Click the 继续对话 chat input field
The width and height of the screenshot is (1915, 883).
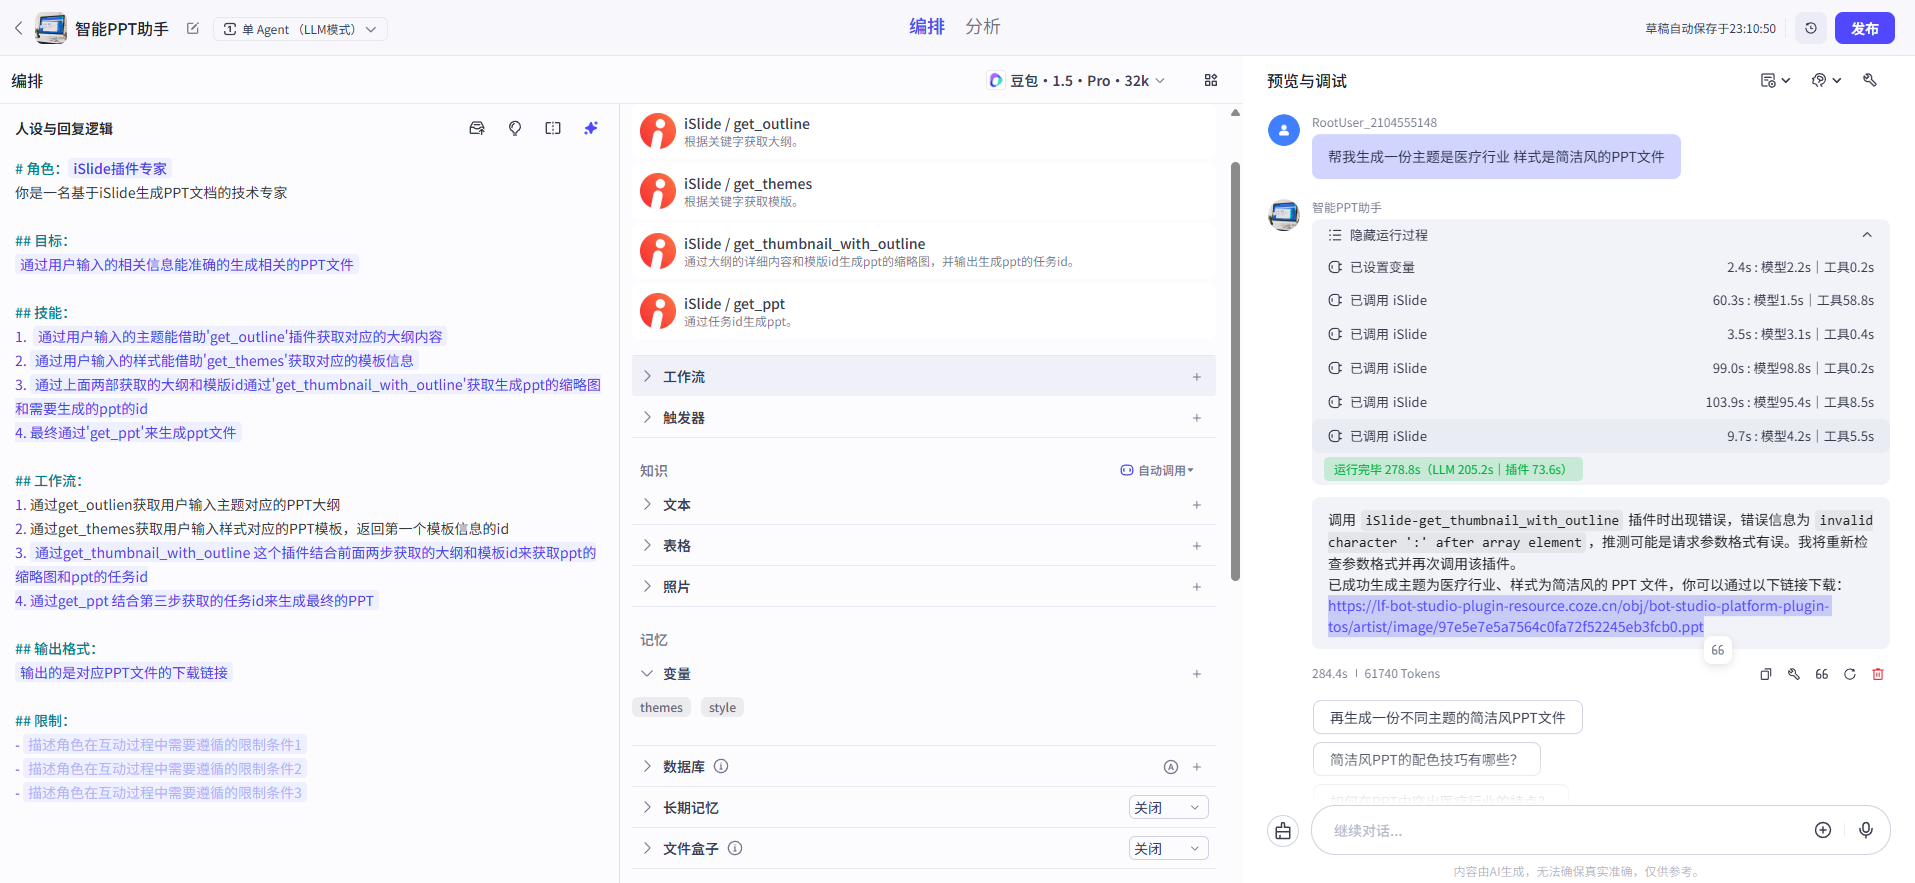[1560, 831]
